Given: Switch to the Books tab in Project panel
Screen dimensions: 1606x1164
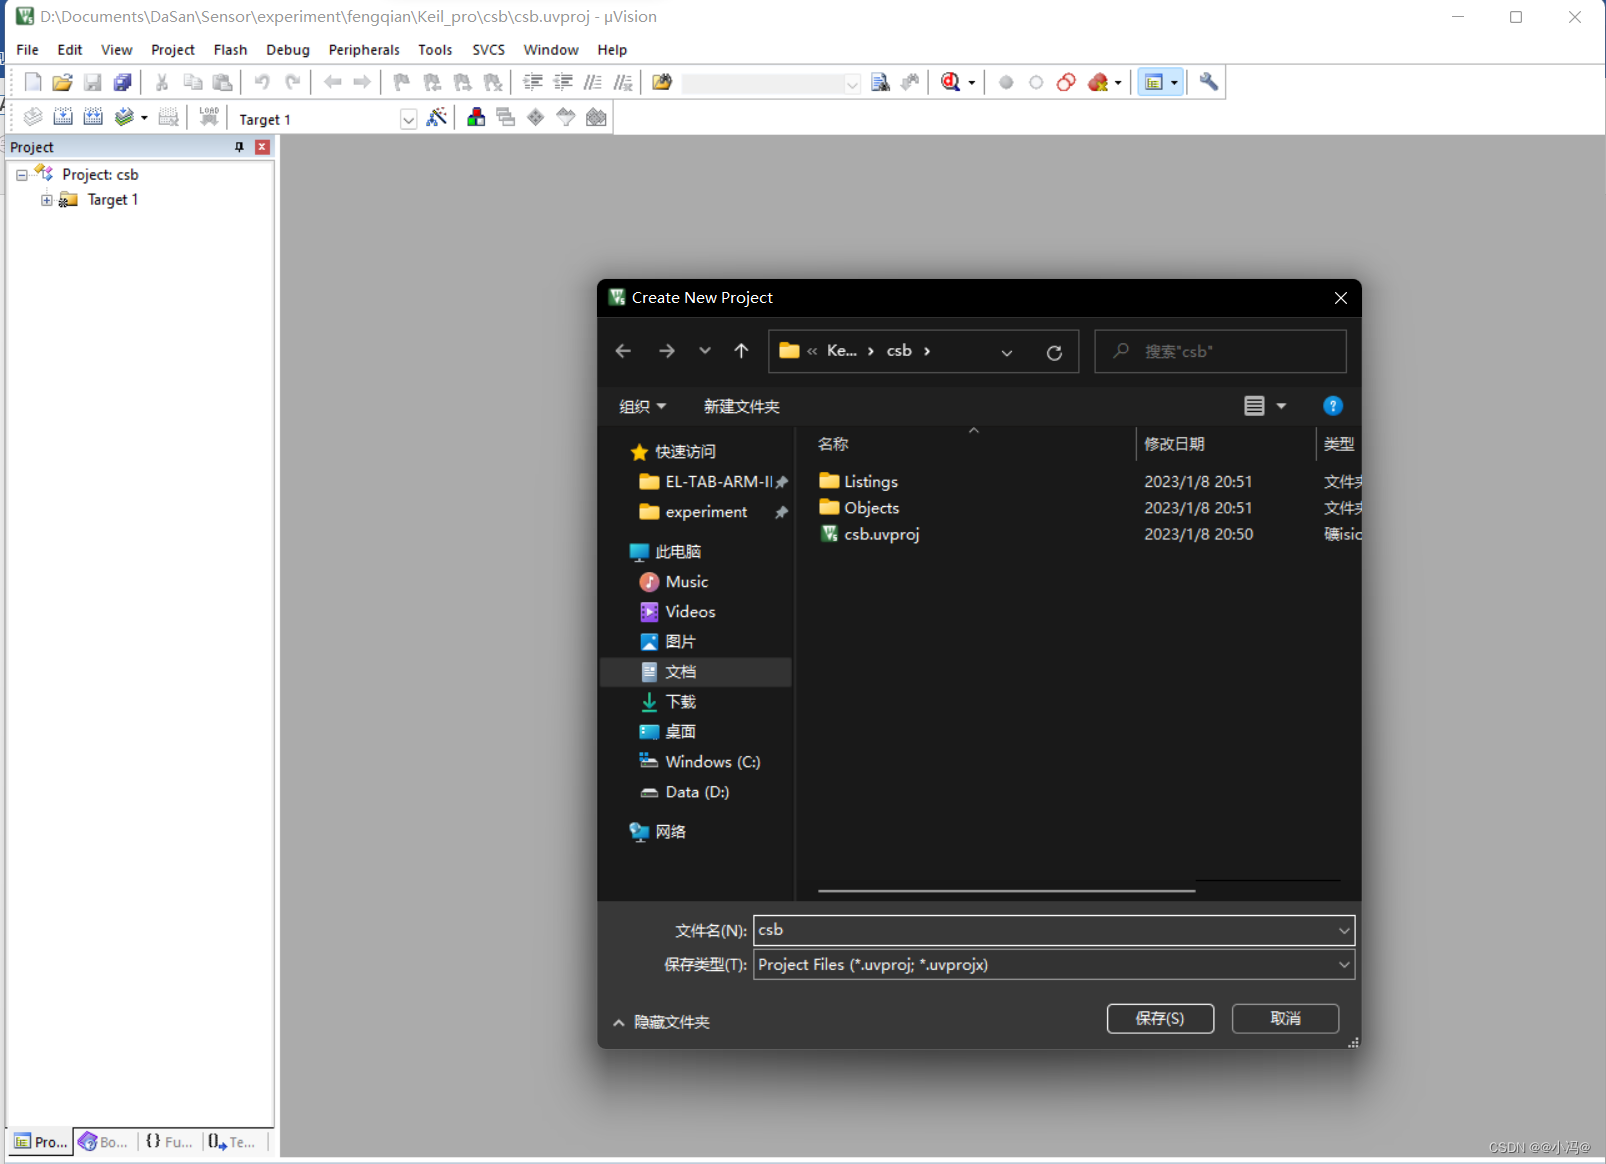Looking at the screenshot, I should (x=104, y=1142).
